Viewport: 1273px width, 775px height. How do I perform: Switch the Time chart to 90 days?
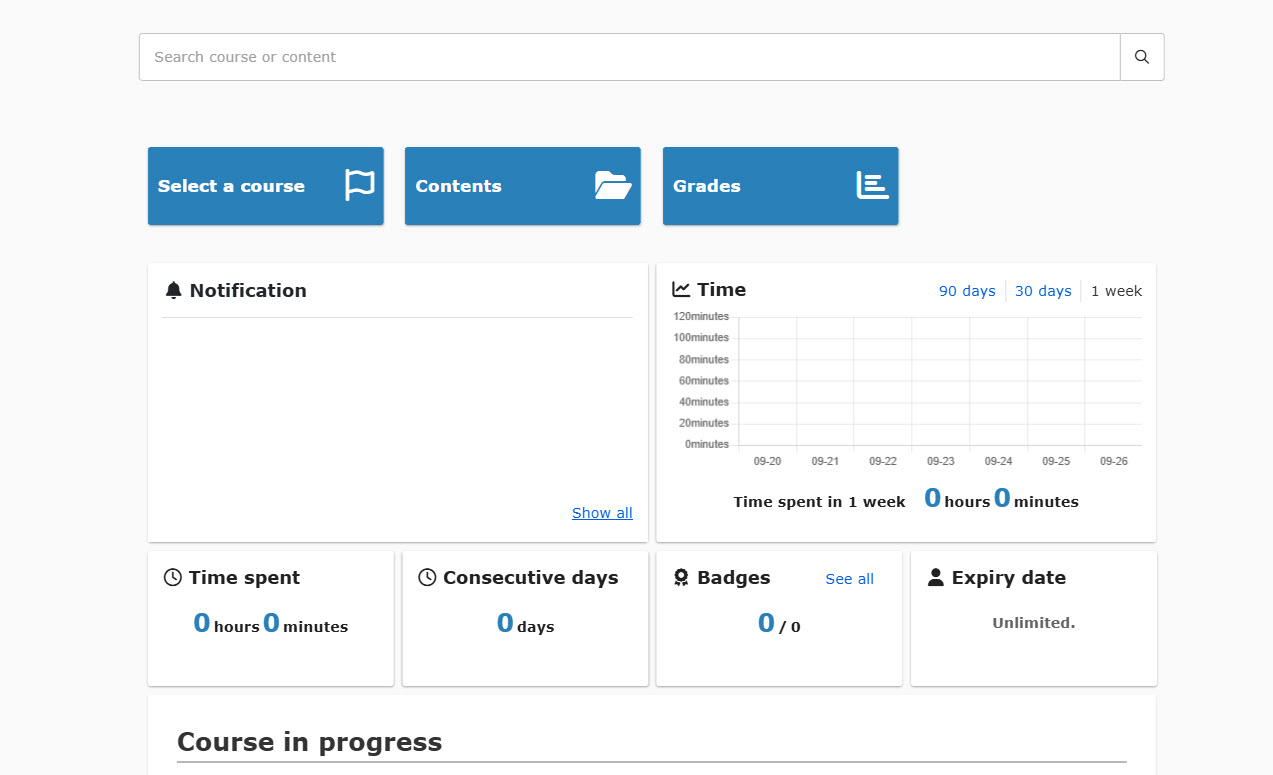[x=967, y=291]
